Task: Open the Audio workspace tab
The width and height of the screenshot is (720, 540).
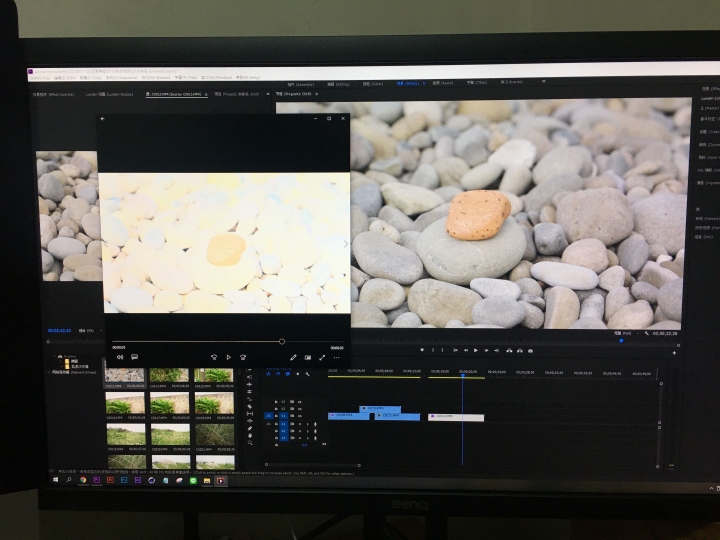Action: (443, 83)
